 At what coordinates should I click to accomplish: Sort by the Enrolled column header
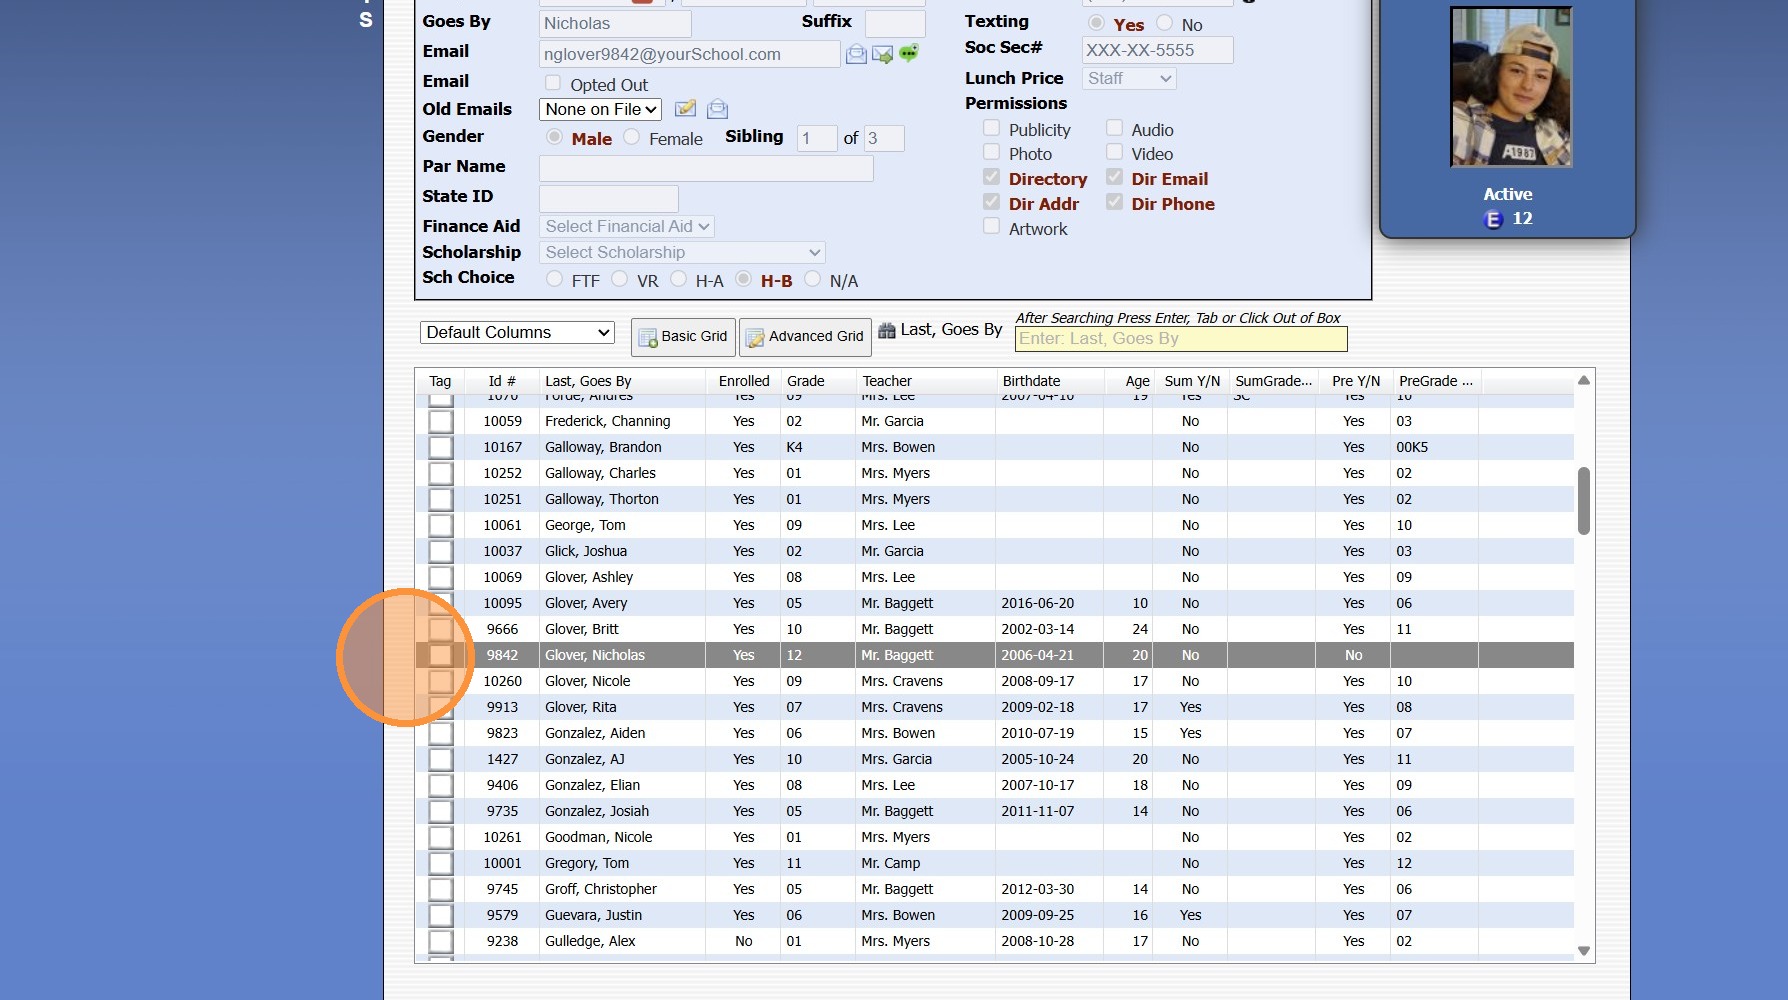pos(744,381)
